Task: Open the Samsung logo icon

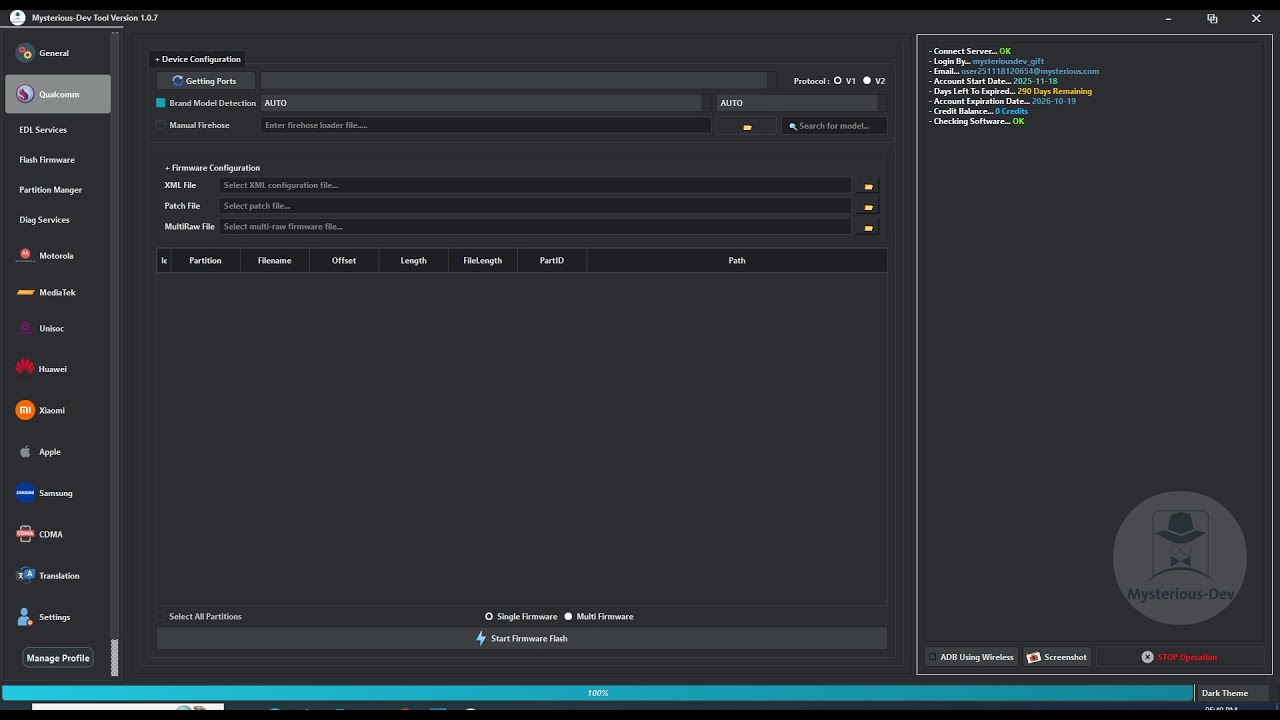Action: click(25, 493)
